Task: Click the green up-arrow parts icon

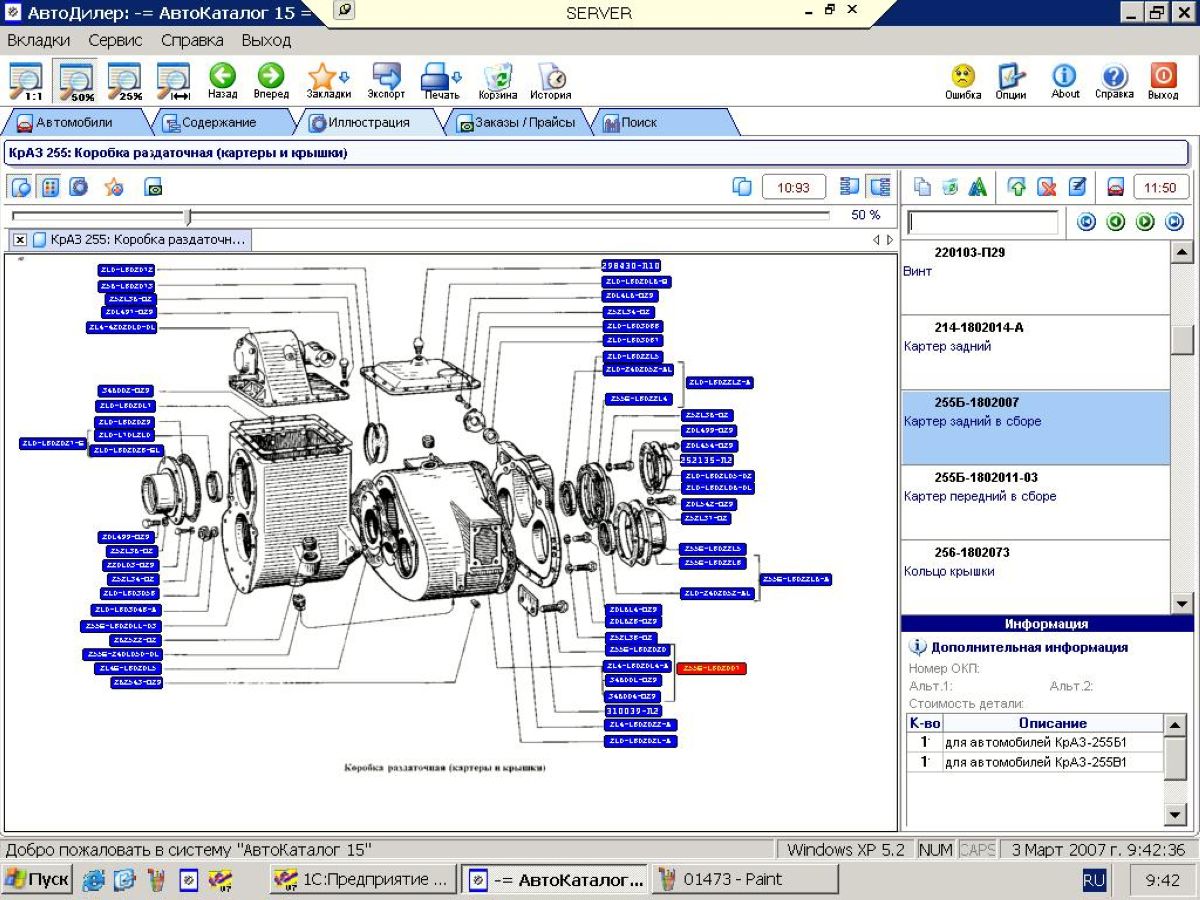Action: click(1017, 187)
